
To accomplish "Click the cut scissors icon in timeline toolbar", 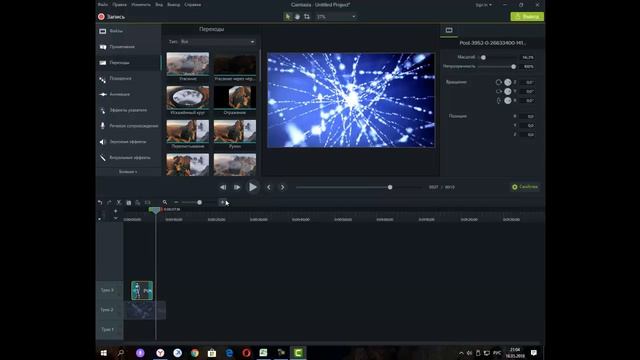I will pos(119,202).
